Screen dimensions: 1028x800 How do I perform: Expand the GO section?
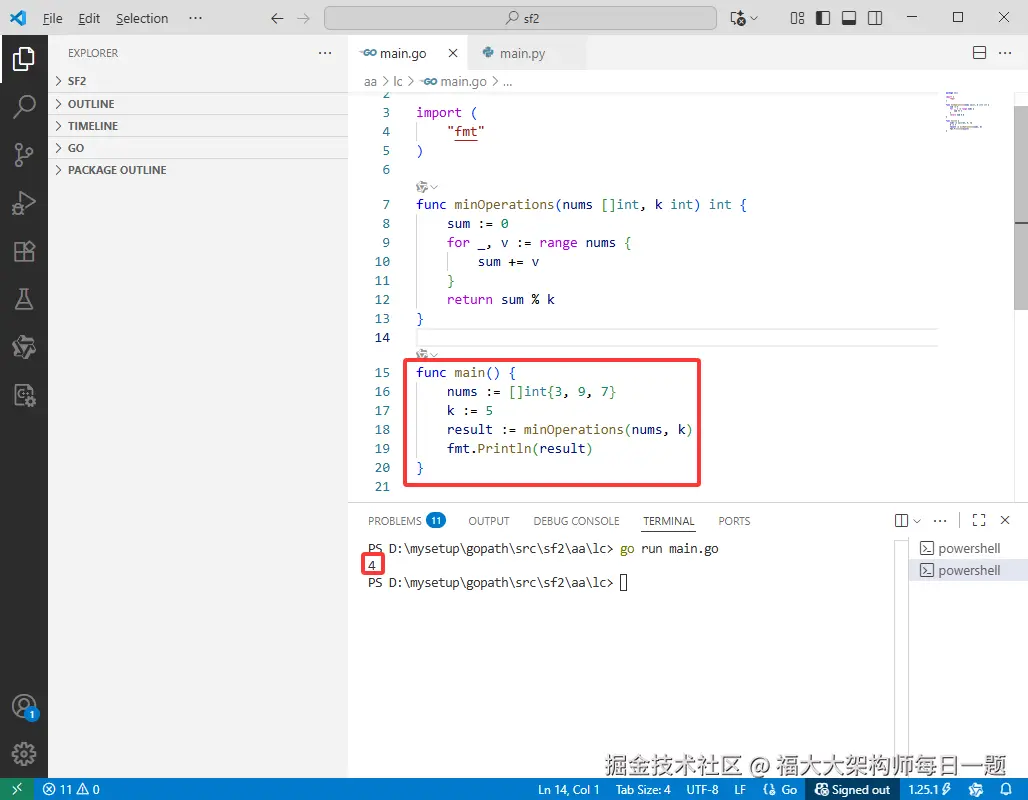tap(198, 148)
